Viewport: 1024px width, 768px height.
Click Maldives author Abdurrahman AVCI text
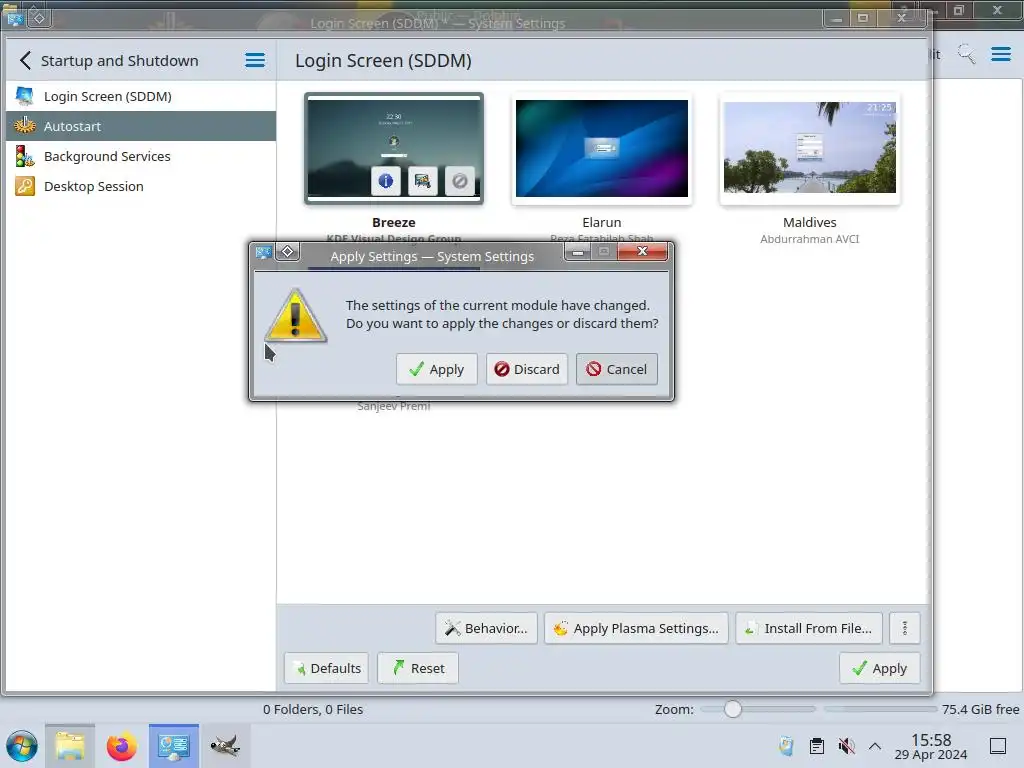point(810,239)
